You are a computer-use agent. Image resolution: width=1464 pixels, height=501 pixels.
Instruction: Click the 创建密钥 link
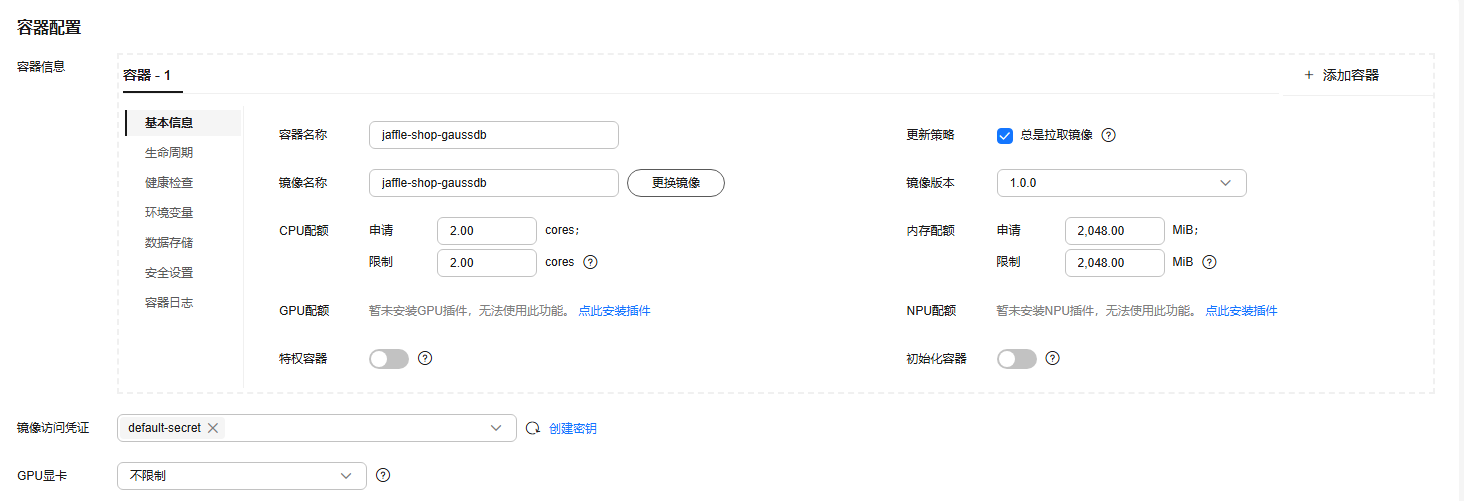pyautogui.click(x=573, y=428)
